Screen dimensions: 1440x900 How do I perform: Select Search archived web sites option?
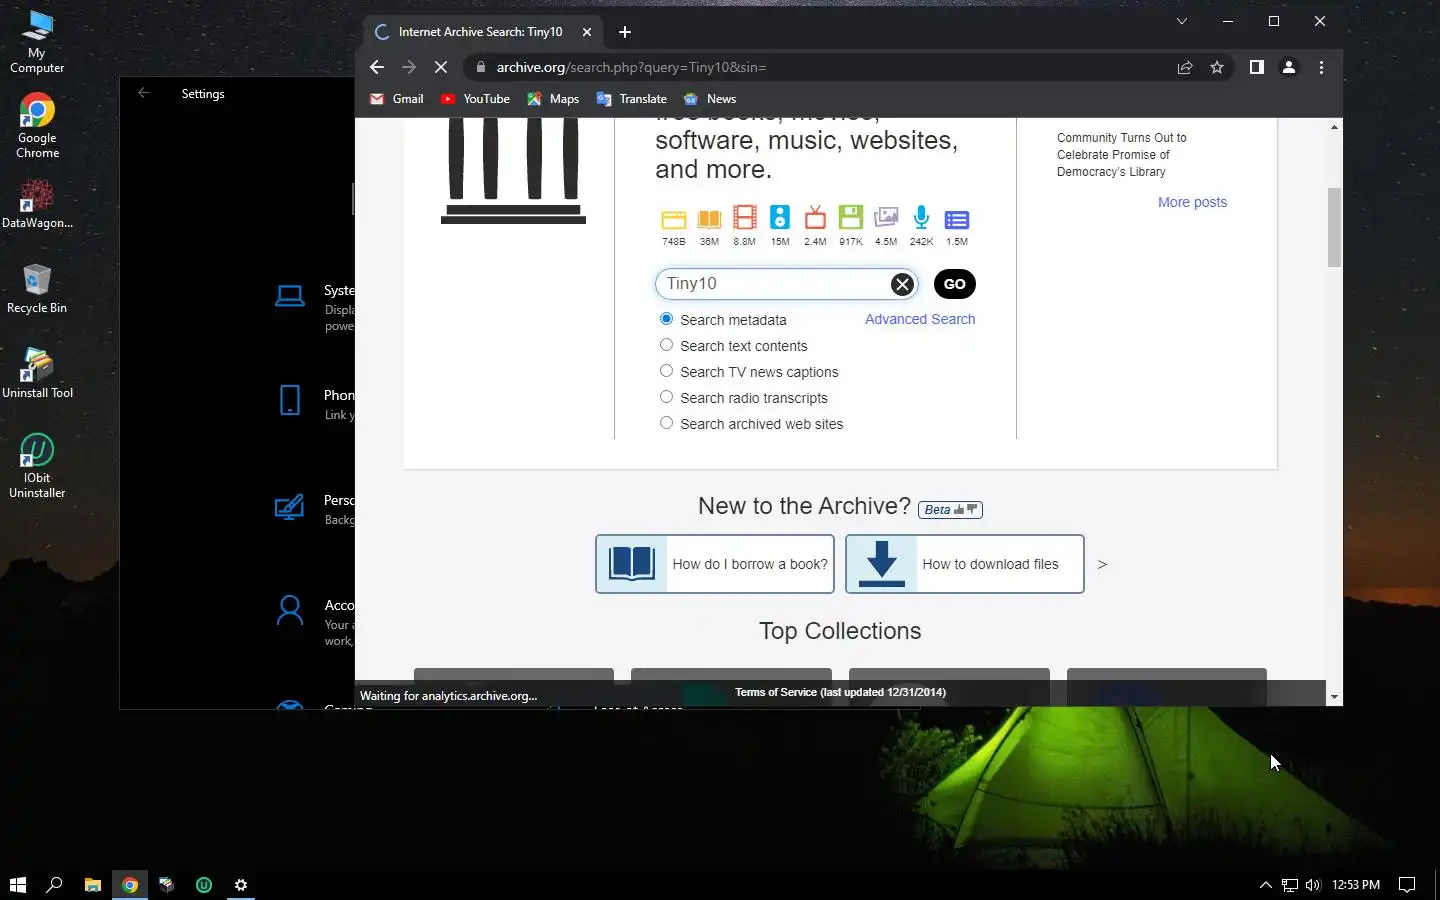[x=666, y=423]
